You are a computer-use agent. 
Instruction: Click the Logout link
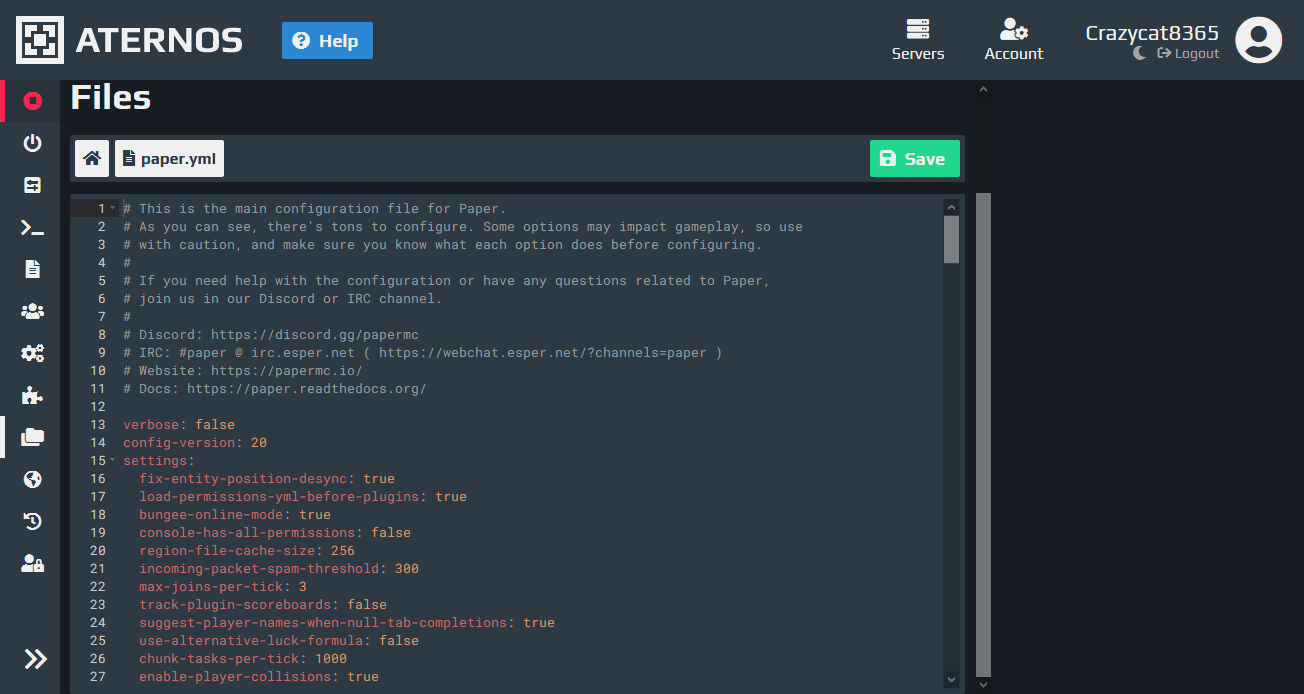click(x=1188, y=54)
